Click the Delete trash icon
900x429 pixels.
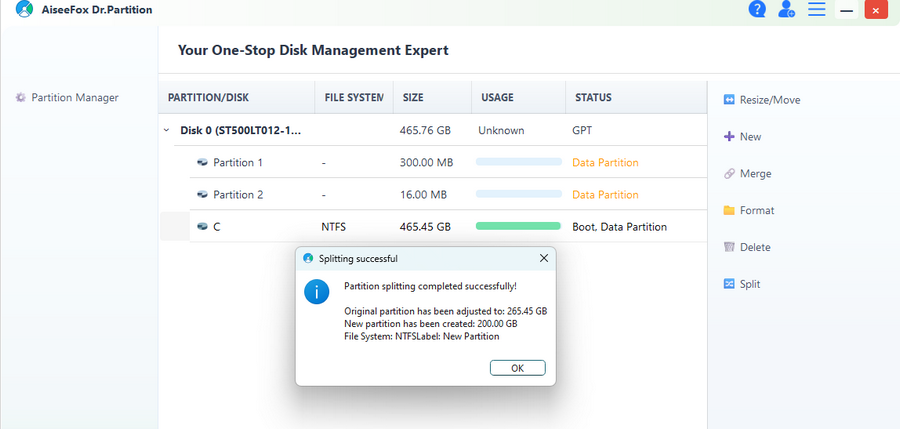click(x=729, y=247)
